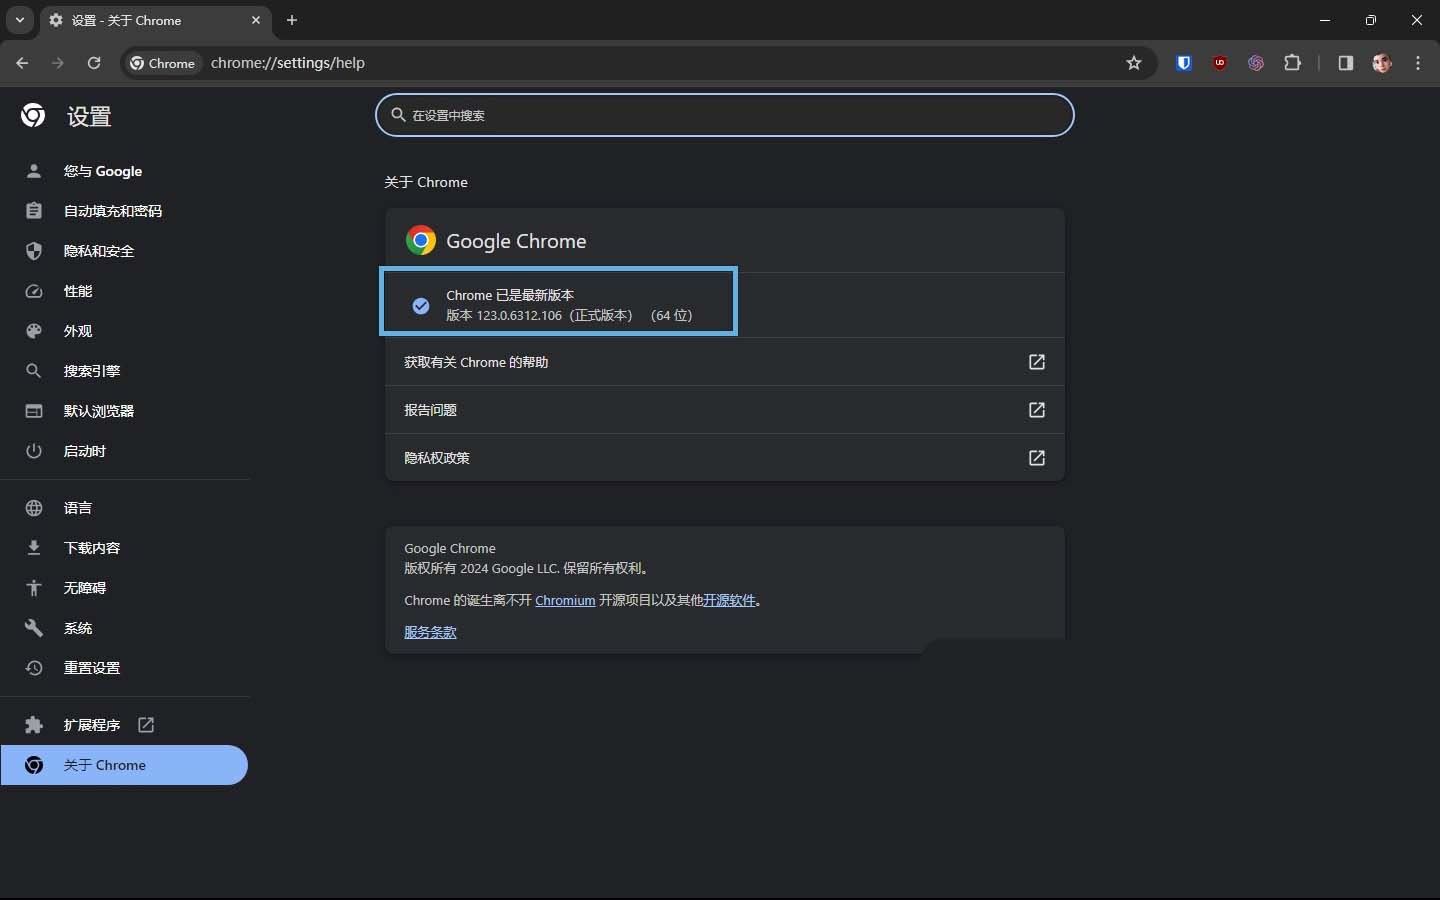Open the 您与 Google settings section
Screen dimensions: 1440x900
pos(124,171)
